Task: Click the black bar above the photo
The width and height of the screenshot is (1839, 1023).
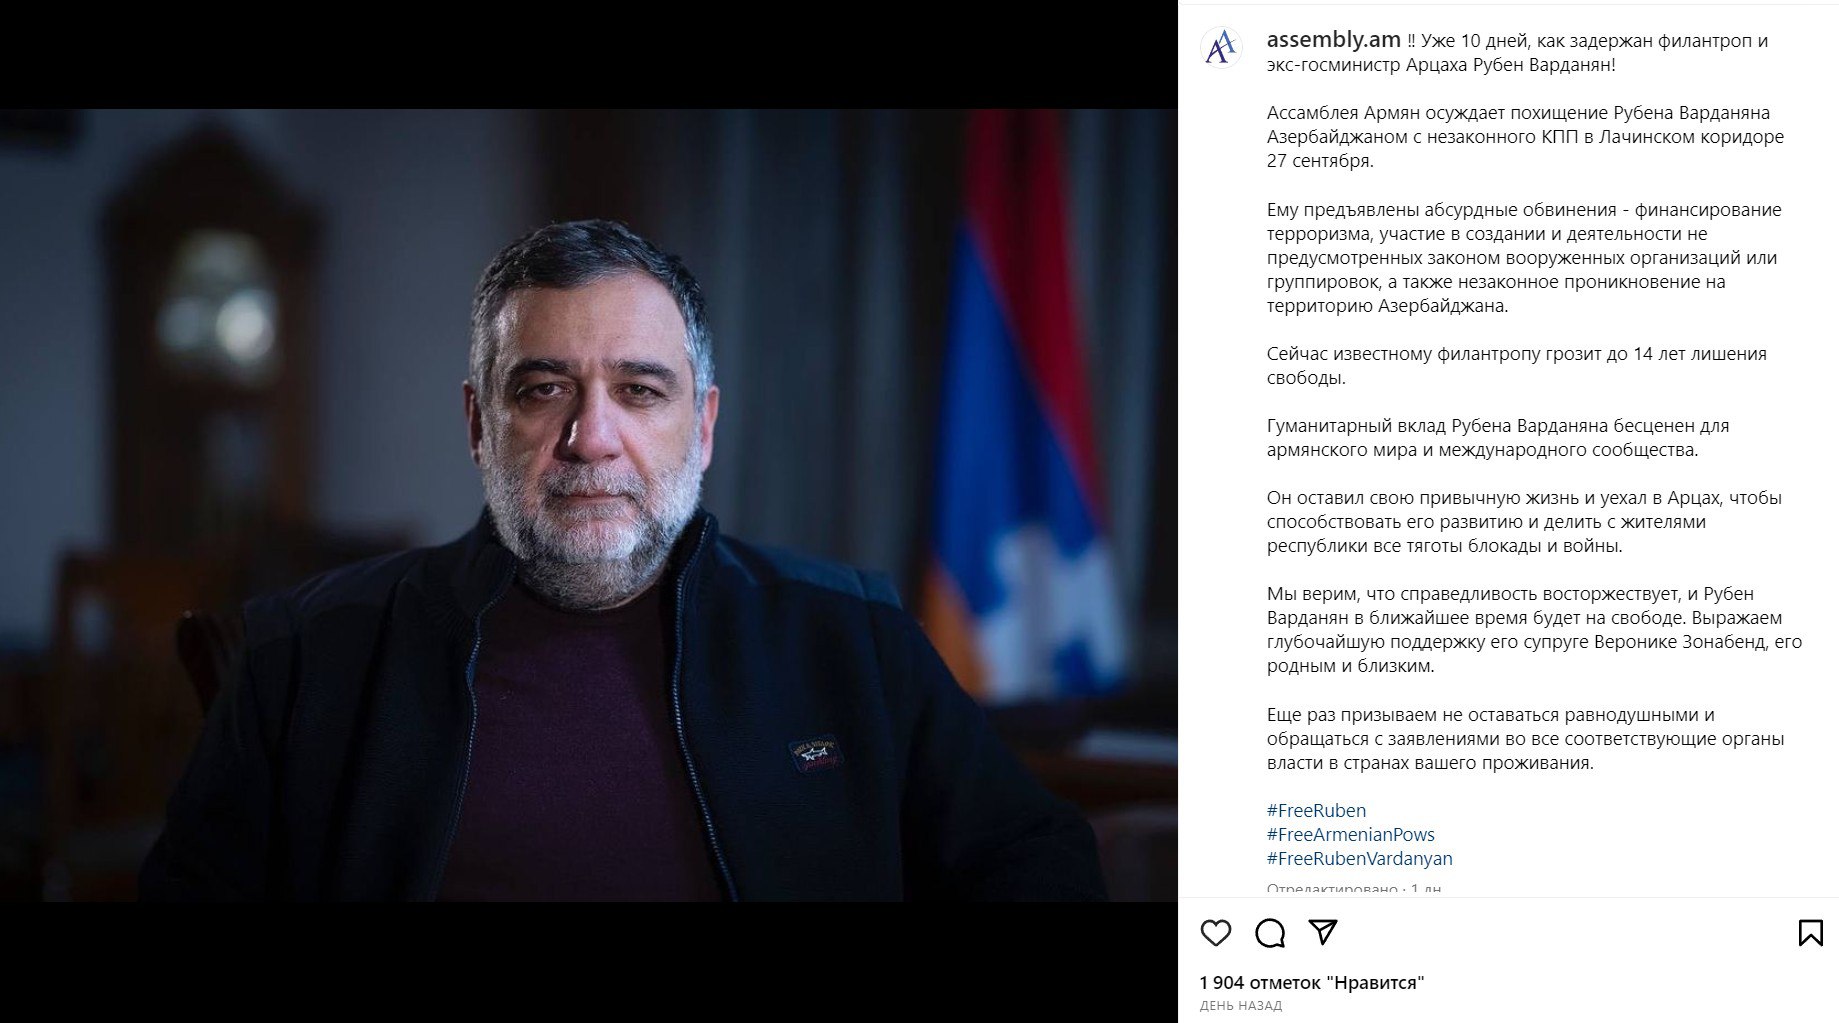Action: click(x=588, y=54)
